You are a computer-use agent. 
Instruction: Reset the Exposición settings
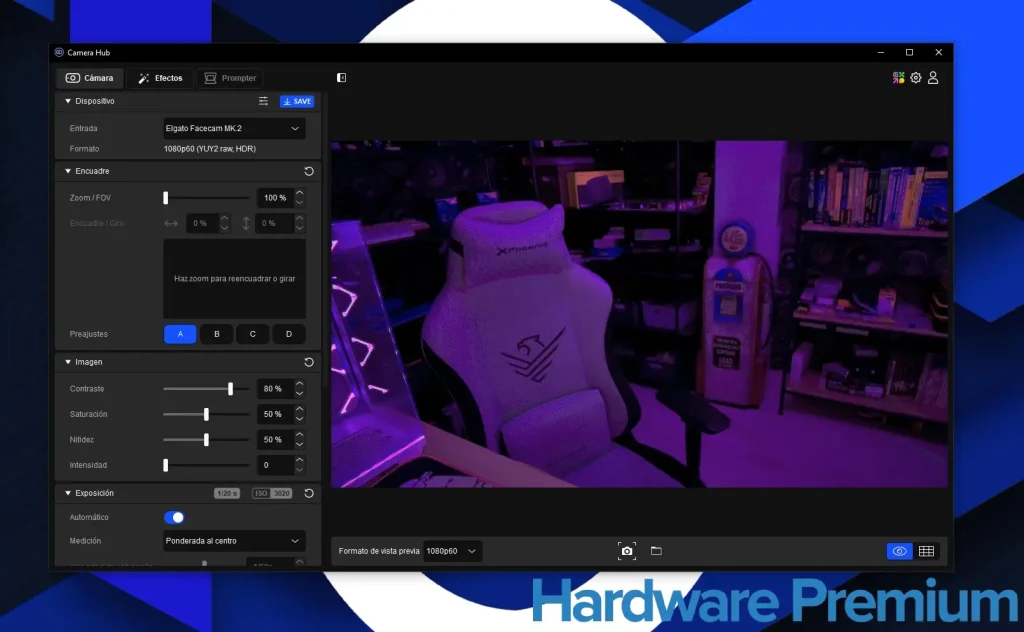pos(309,494)
